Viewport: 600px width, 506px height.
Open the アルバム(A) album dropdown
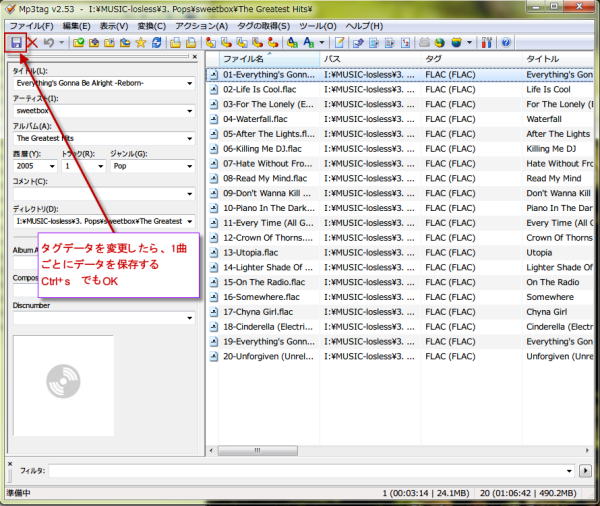[x=189, y=138]
